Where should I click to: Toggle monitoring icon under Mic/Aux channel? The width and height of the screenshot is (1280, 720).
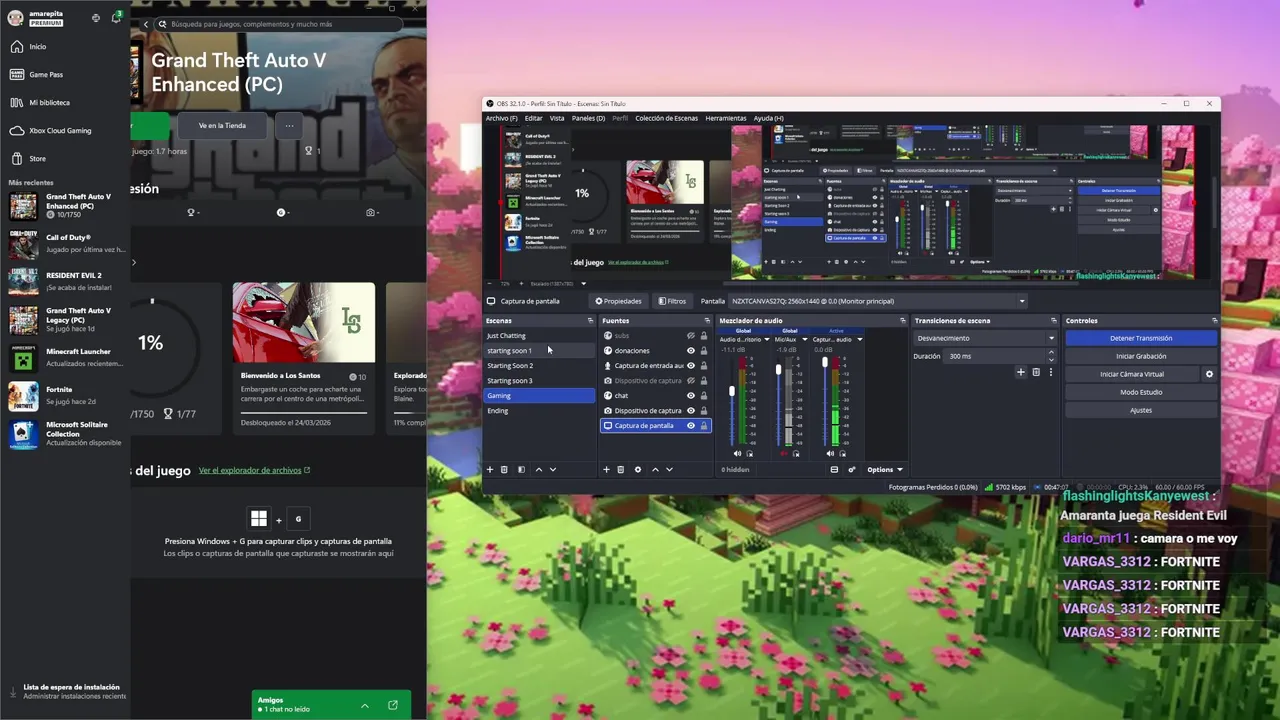coord(796,454)
